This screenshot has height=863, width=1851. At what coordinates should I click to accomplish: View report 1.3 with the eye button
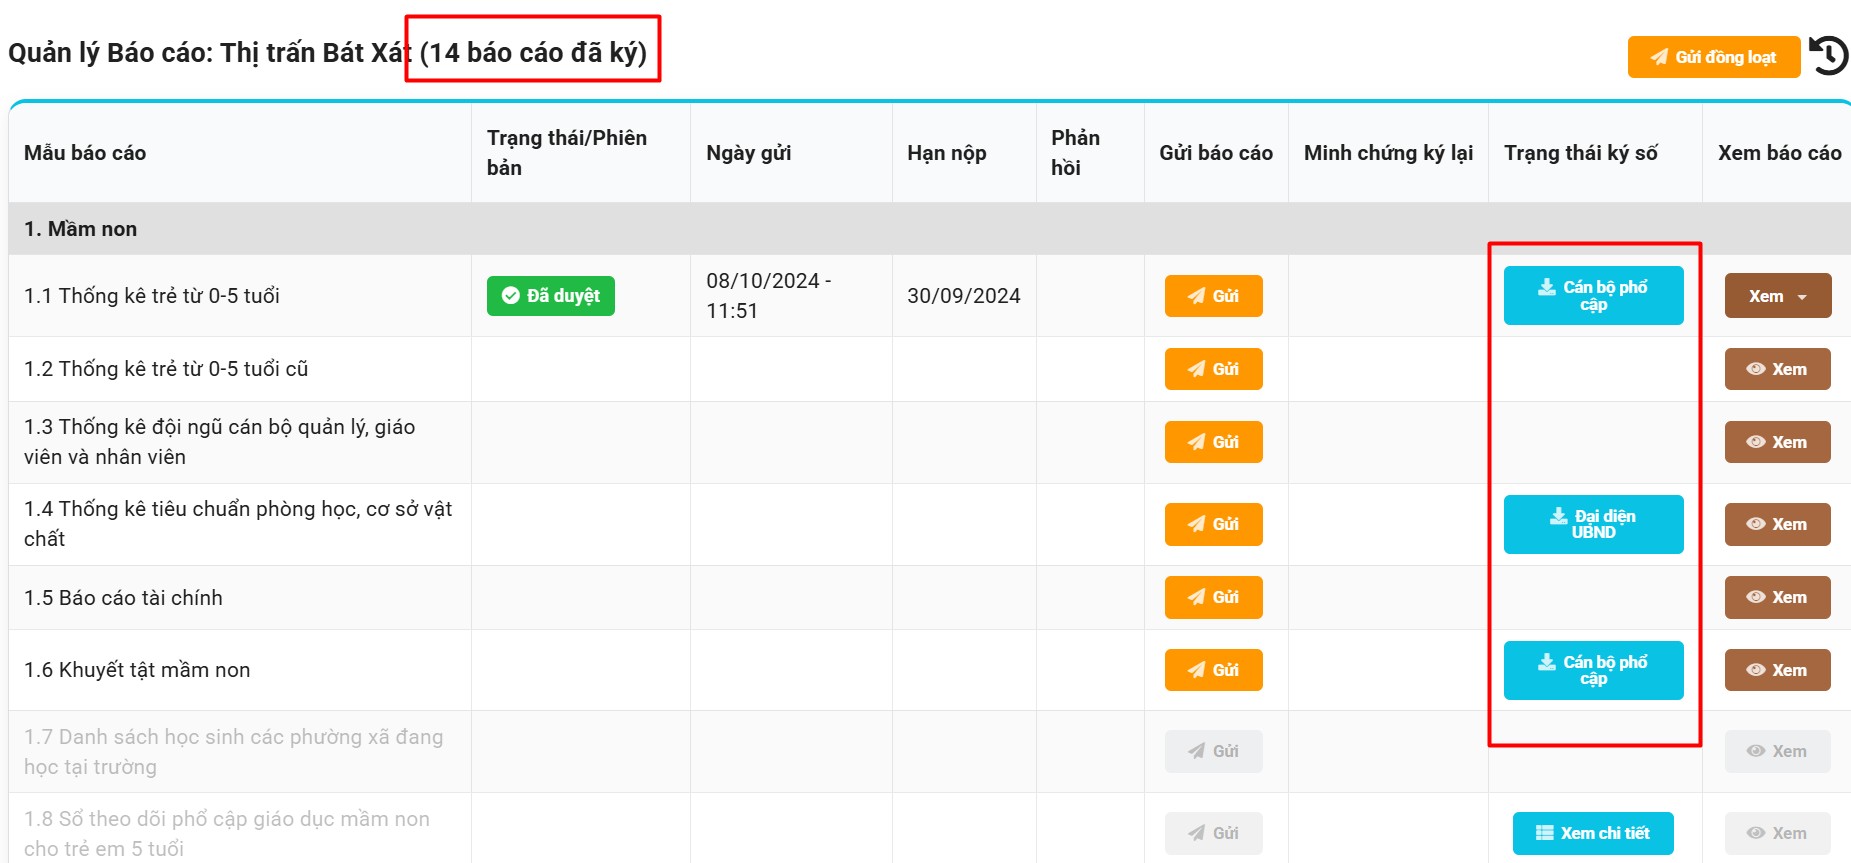coord(1777,442)
